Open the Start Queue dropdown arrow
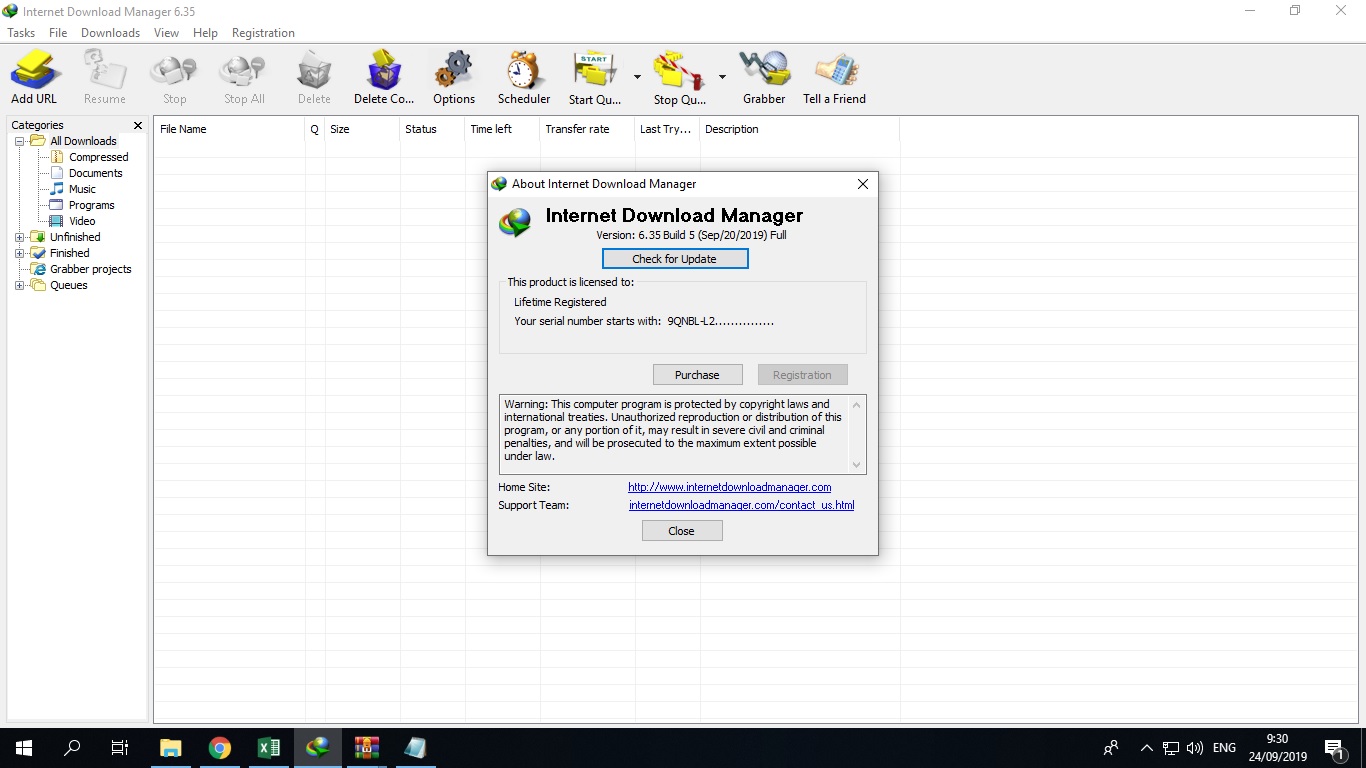1366x768 pixels. click(637, 76)
